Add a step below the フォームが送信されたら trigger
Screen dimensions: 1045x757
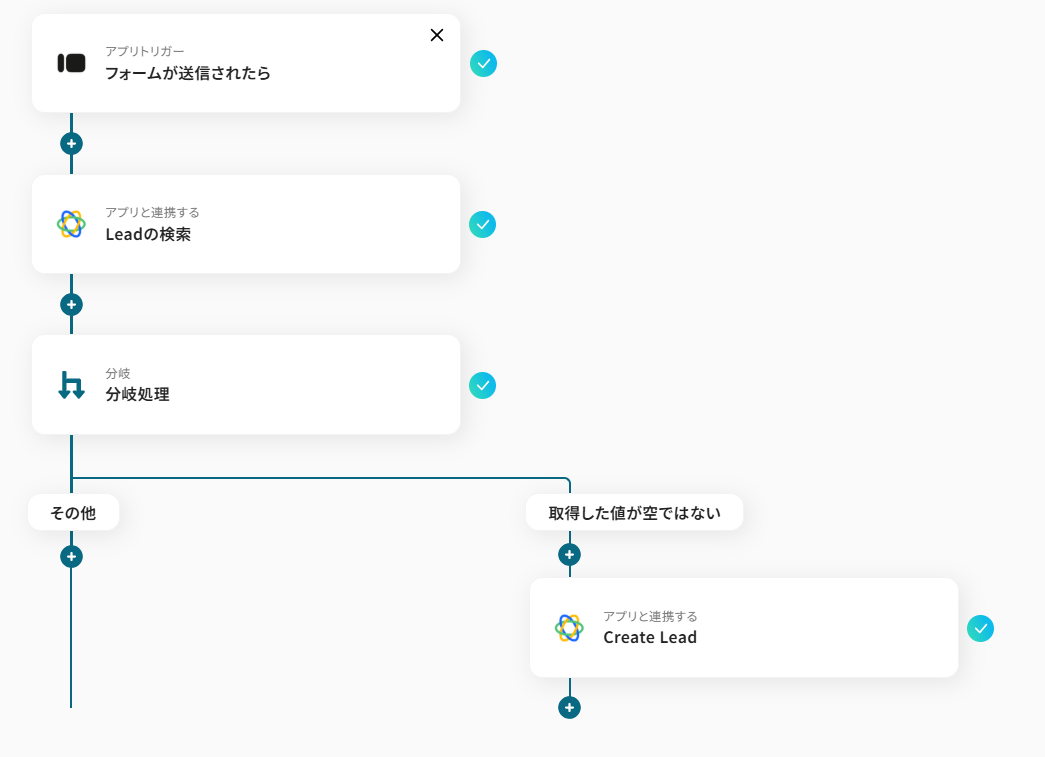(x=71, y=143)
